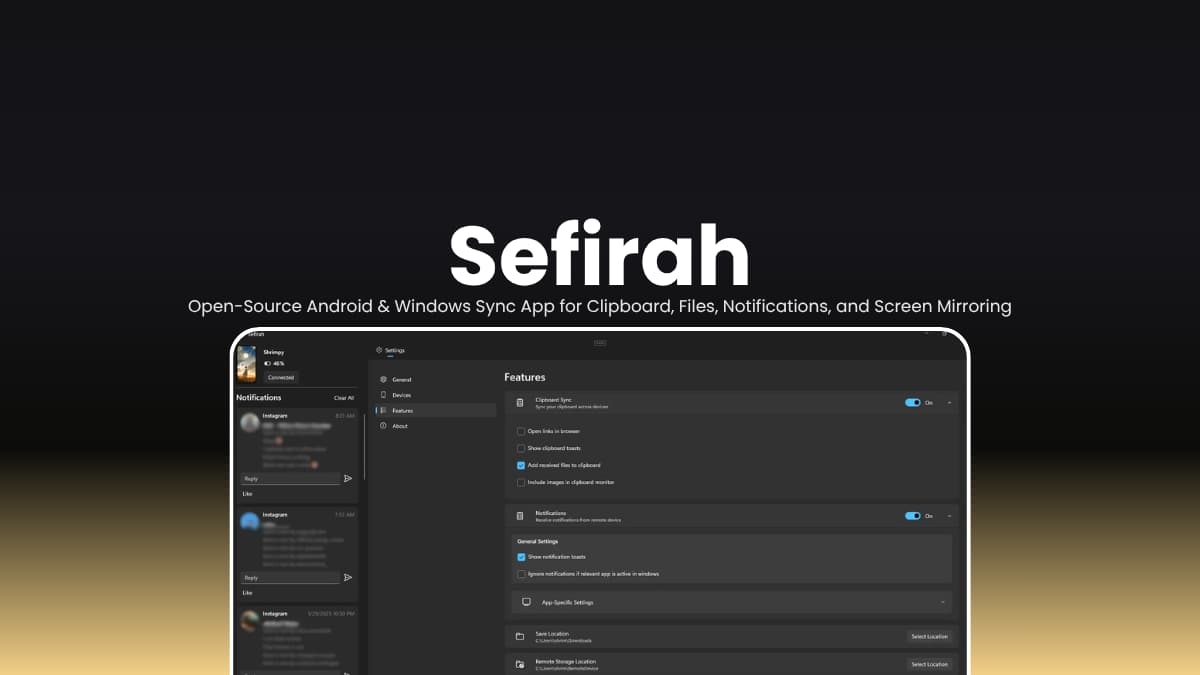Collapse the Notifications section chevron

pos(948,516)
